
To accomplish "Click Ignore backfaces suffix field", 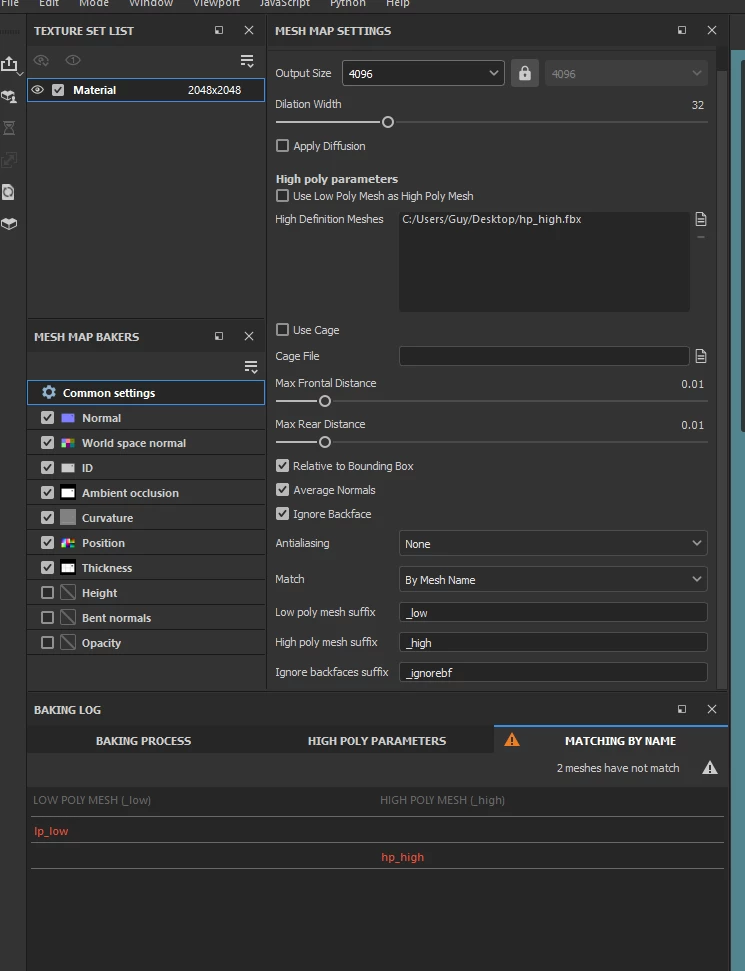I will pos(553,672).
